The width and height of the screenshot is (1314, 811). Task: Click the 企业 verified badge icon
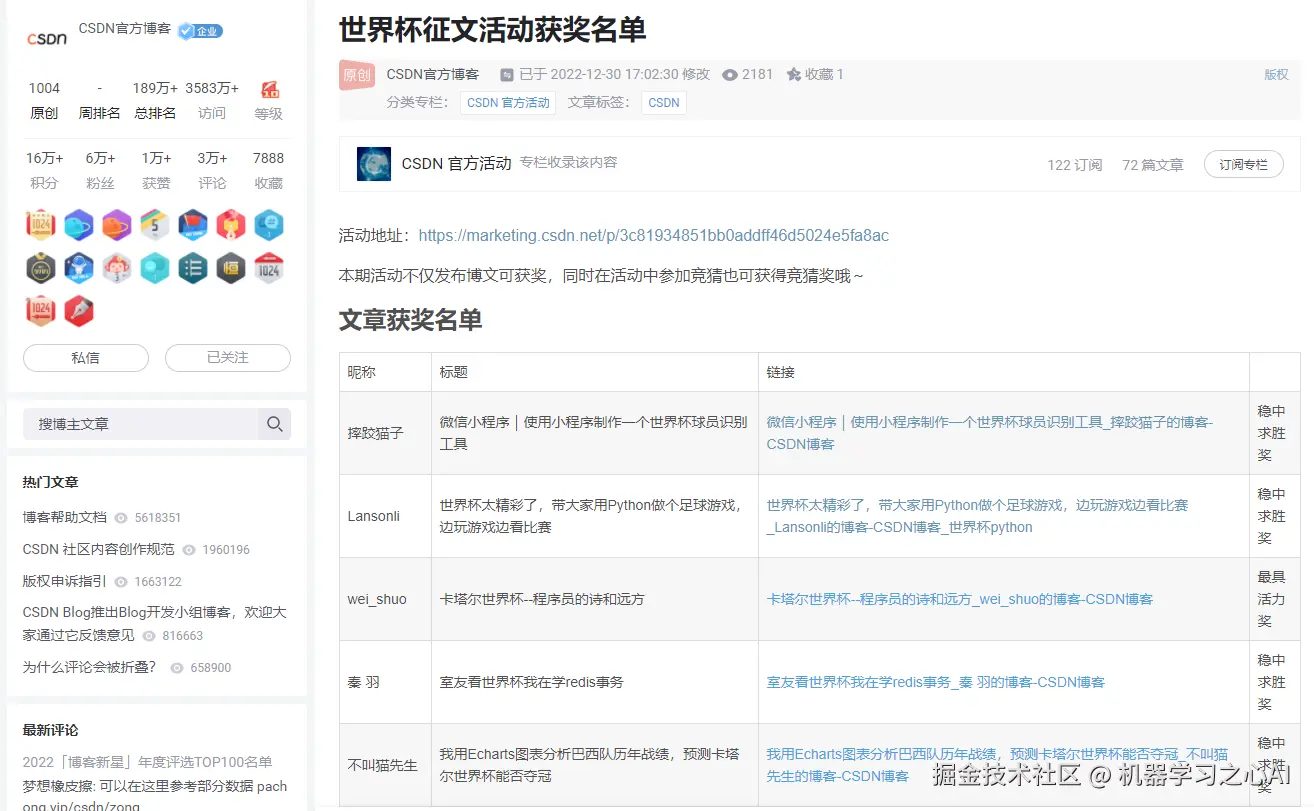point(200,31)
